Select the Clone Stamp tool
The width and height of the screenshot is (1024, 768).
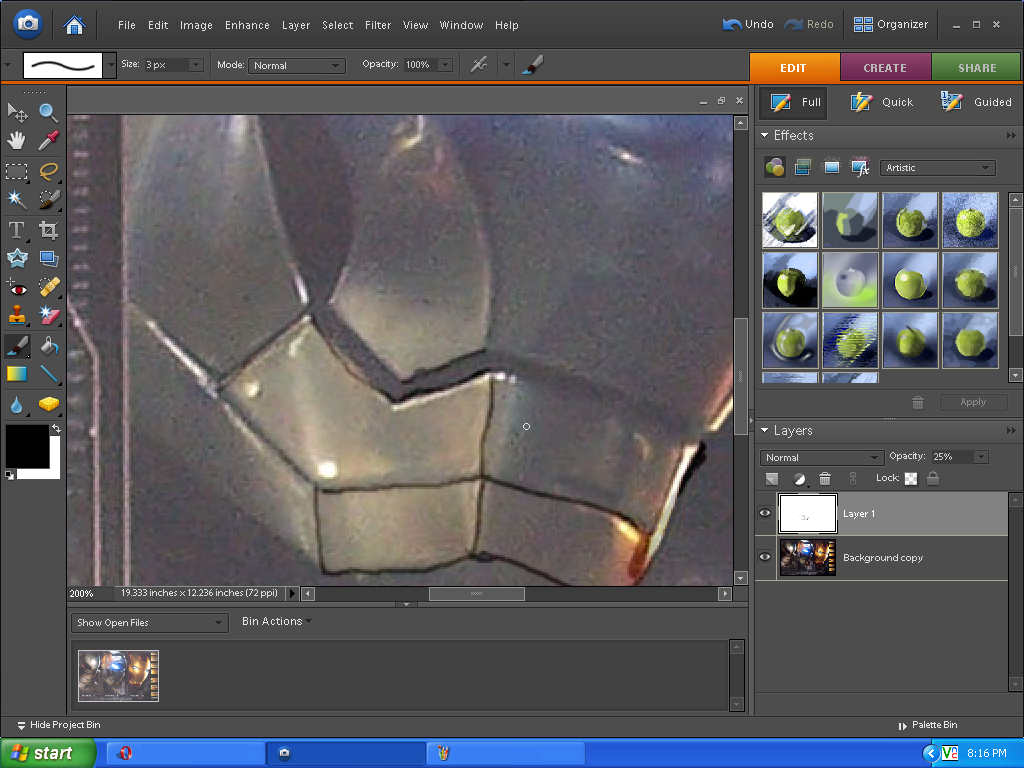tap(17, 315)
